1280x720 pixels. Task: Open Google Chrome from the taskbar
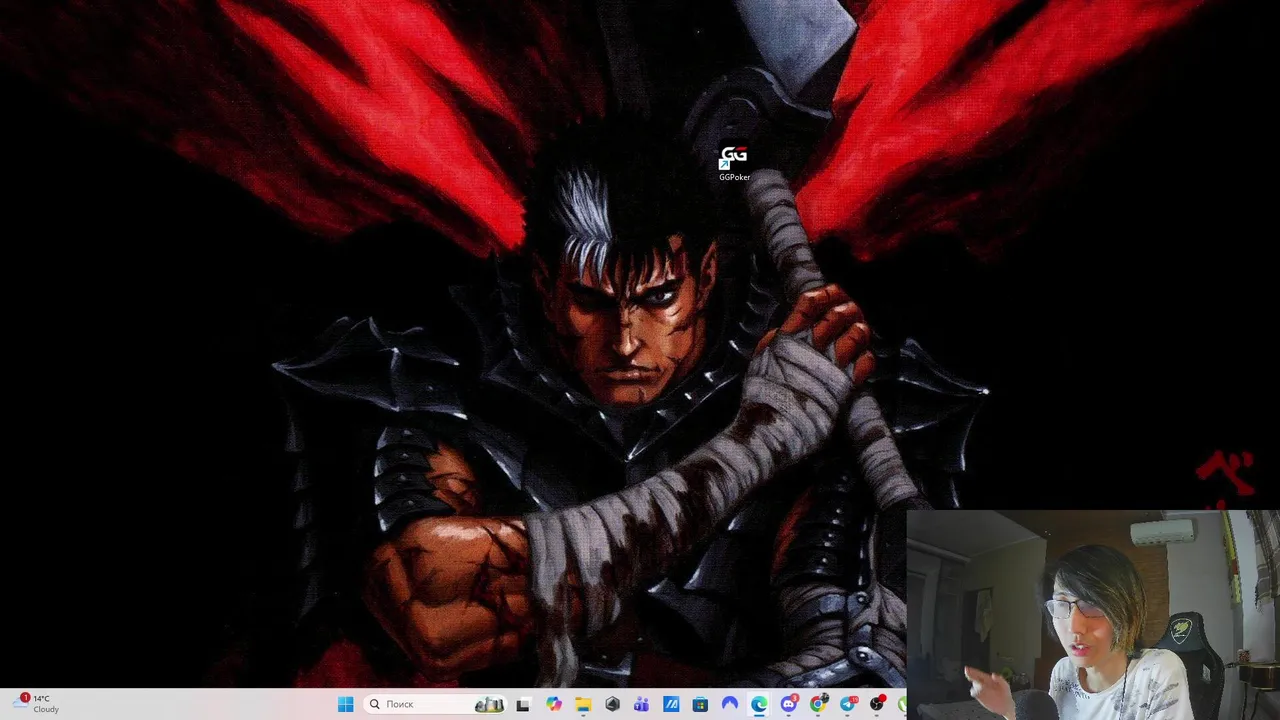pyautogui.click(x=818, y=704)
